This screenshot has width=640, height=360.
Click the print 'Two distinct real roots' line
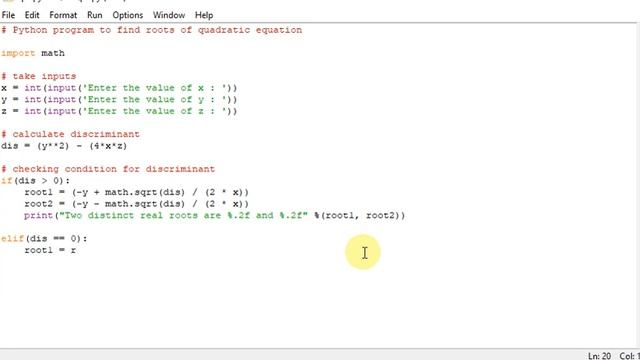pyautogui.click(x=215, y=216)
